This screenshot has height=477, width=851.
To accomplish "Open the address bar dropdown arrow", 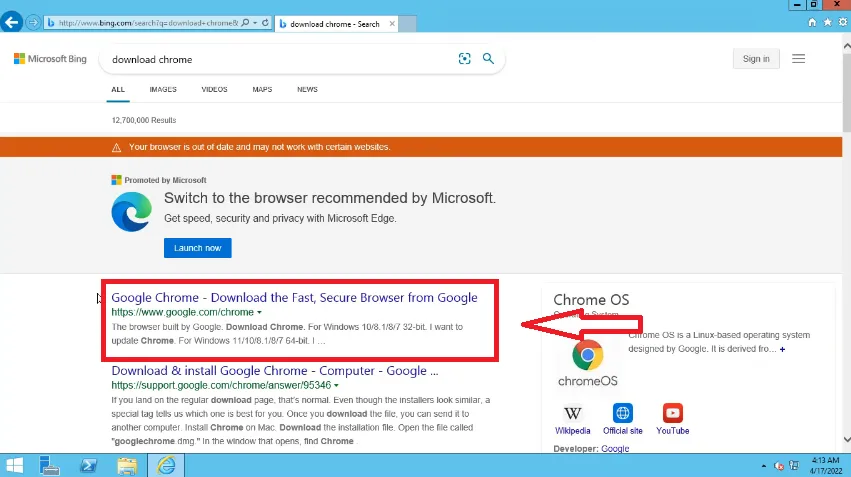I will 255,23.
